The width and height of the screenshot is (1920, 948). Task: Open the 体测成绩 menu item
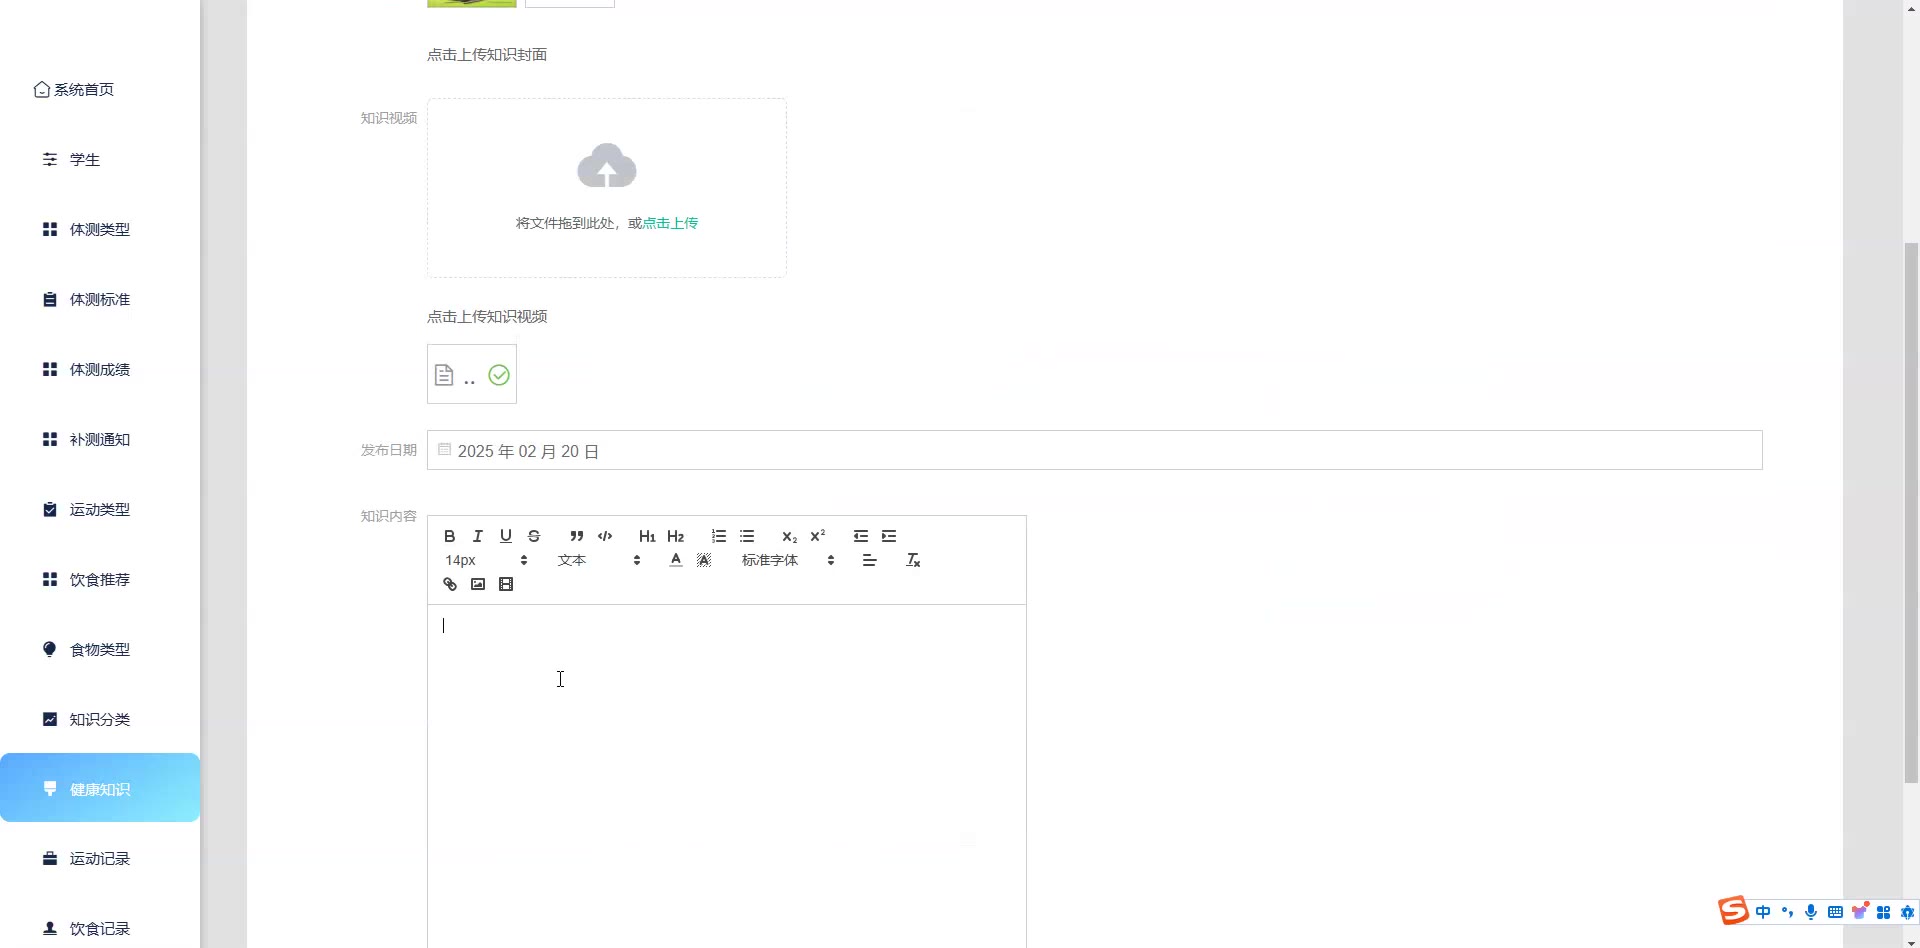pyautogui.click(x=100, y=369)
